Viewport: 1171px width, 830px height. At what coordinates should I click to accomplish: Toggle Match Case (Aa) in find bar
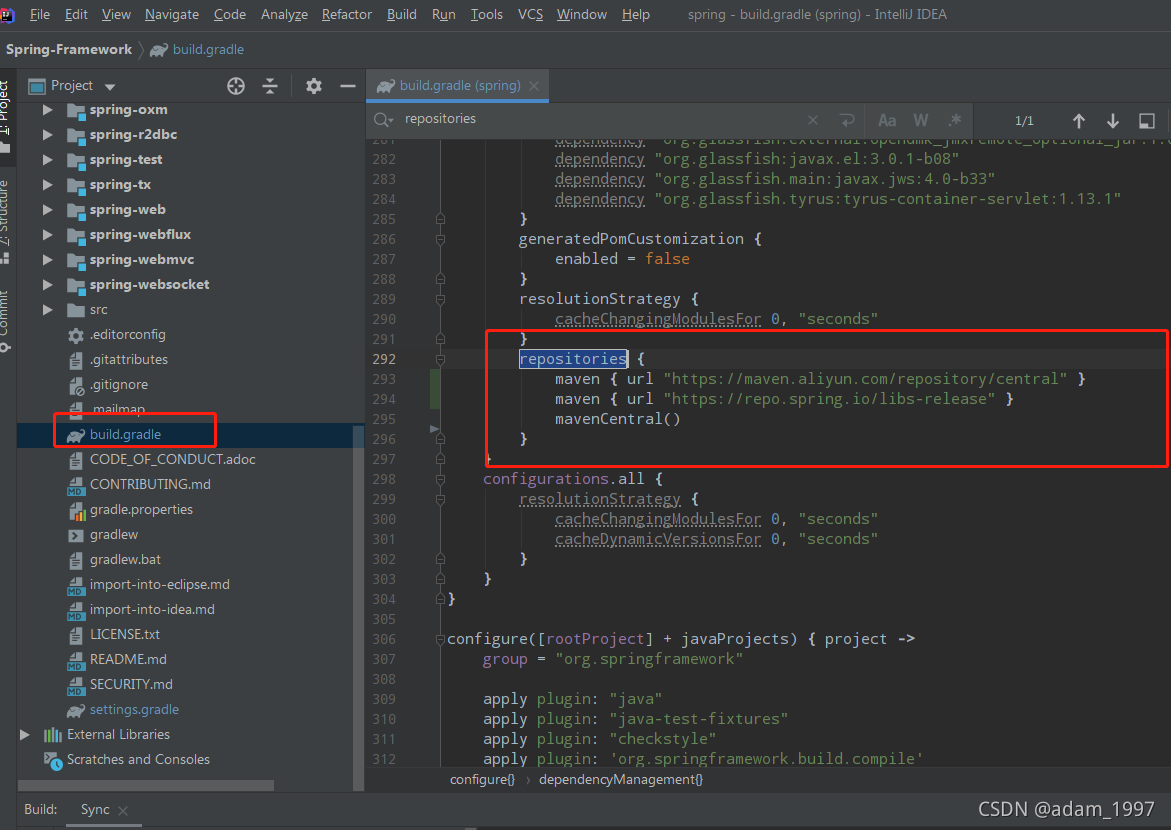click(x=887, y=120)
